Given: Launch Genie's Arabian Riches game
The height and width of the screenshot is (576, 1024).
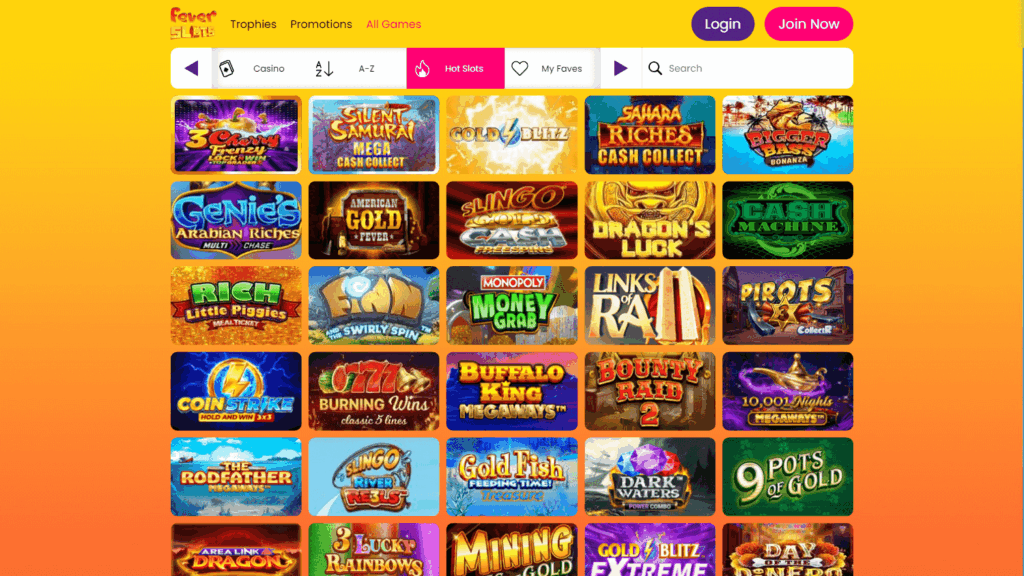Looking at the screenshot, I should [x=236, y=220].
